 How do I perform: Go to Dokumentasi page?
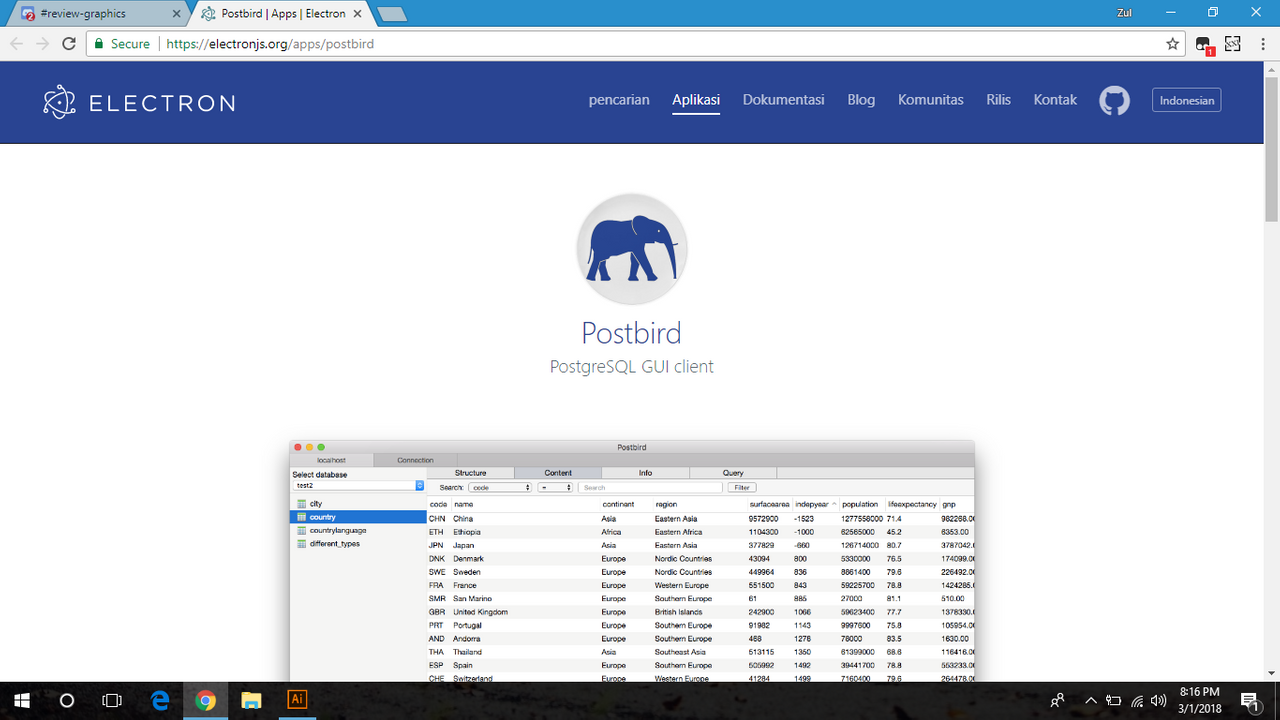click(x=784, y=100)
